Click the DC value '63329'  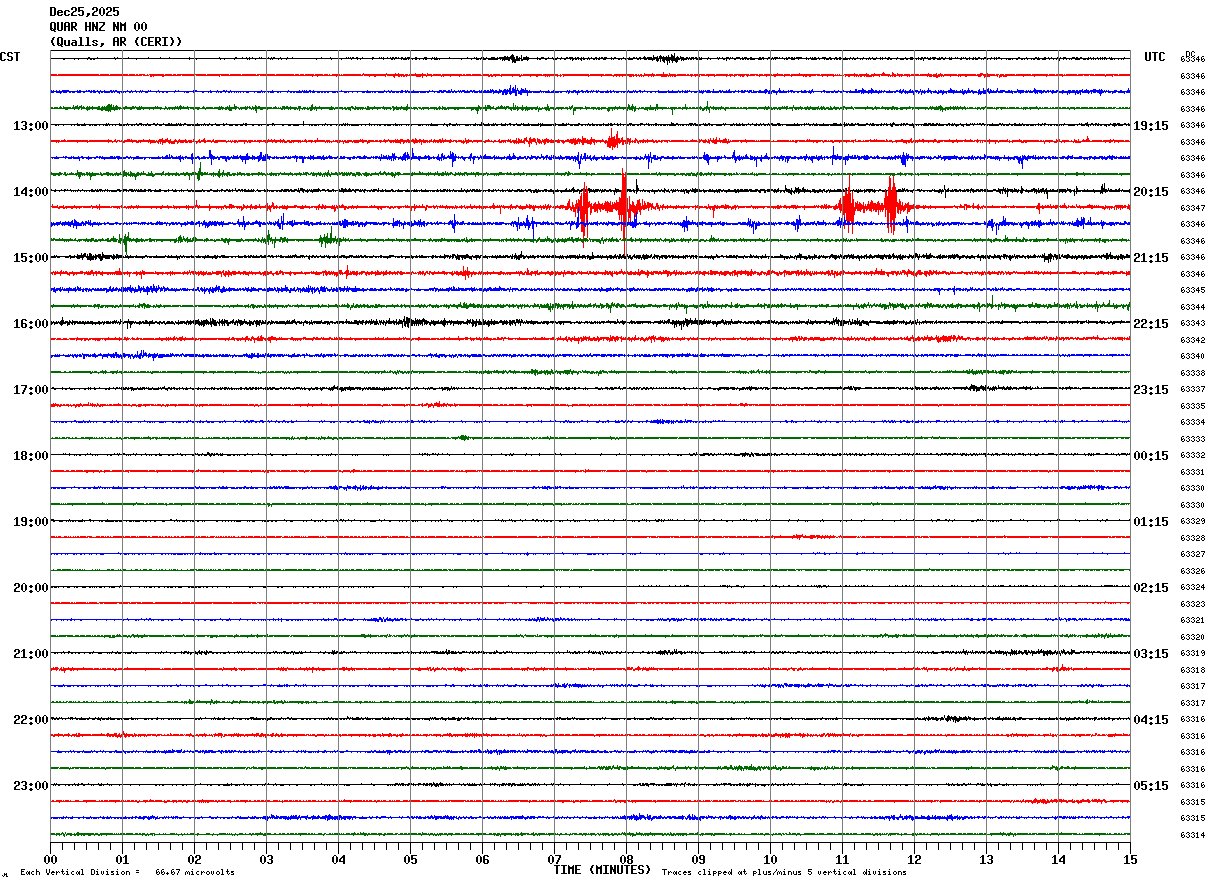[x=1192, y=521]
